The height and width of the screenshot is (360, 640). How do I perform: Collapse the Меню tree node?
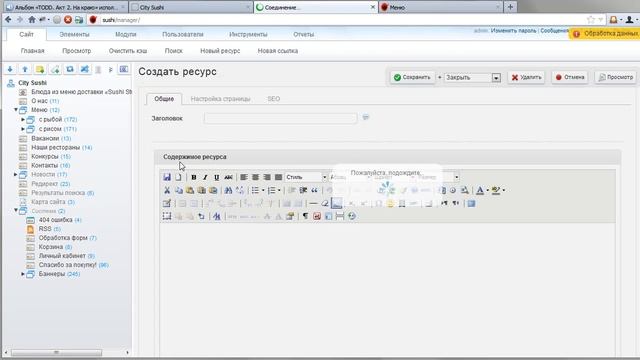16,110
